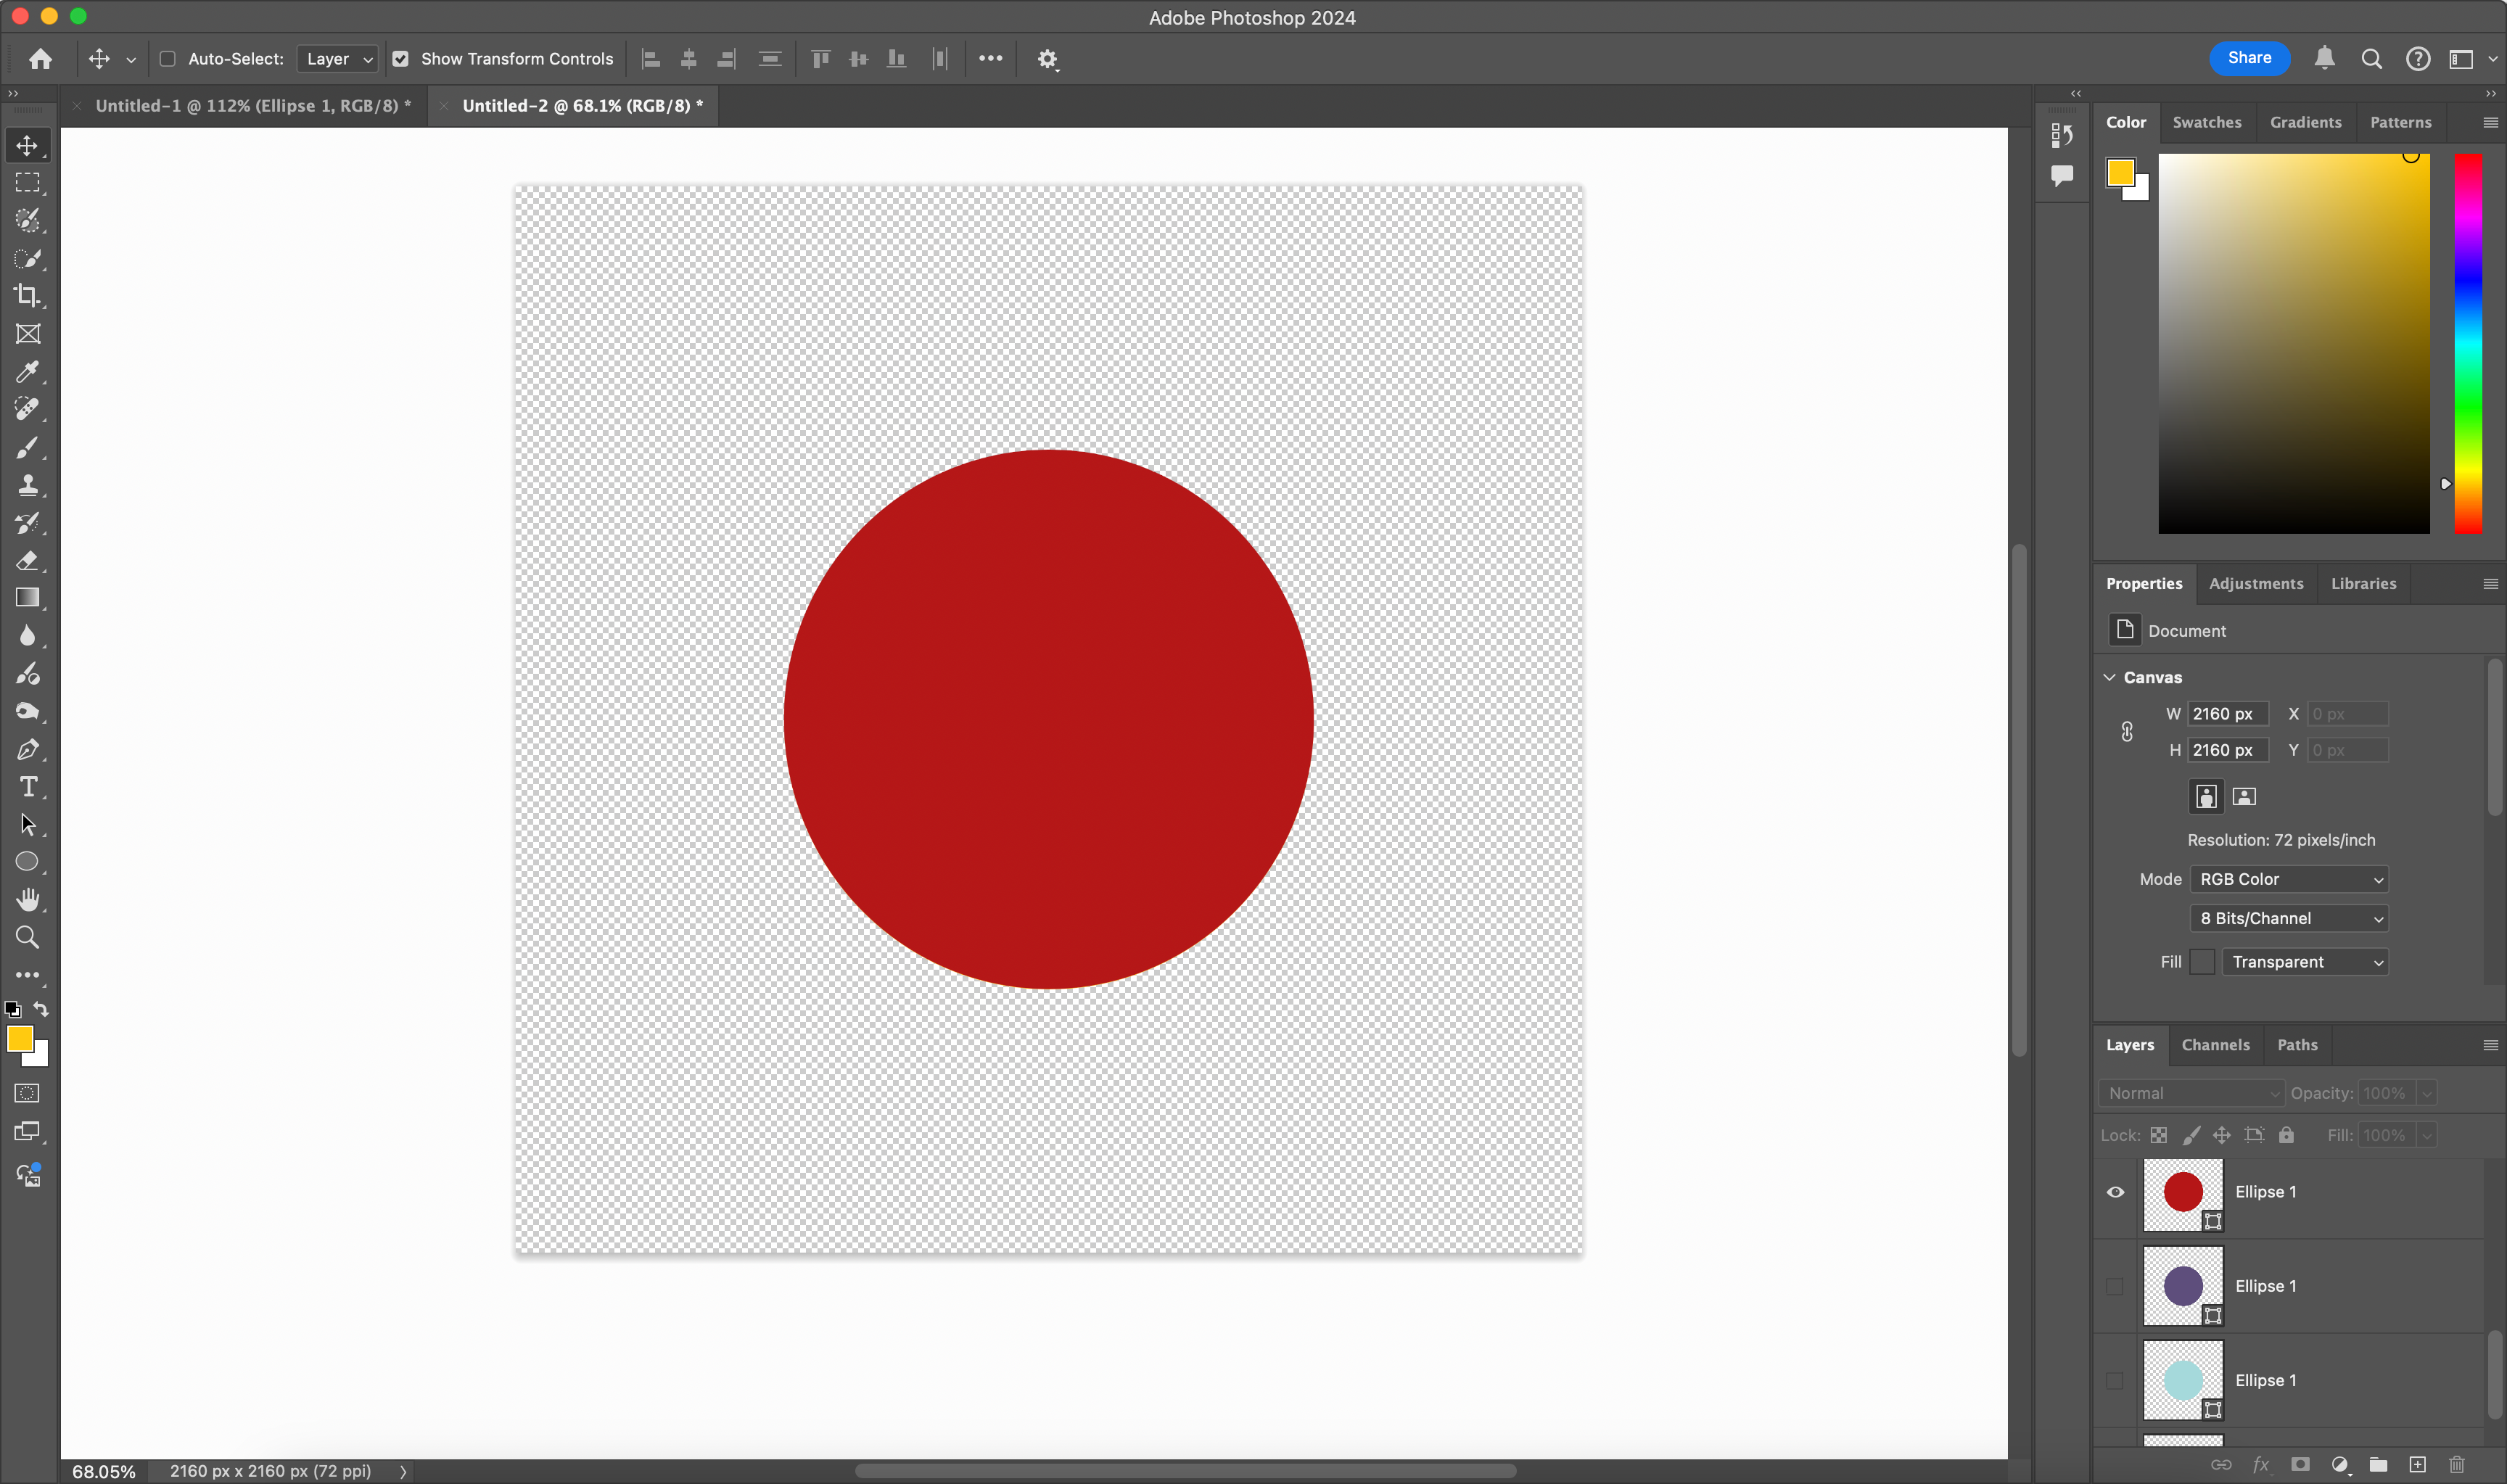Collapse the Canvas section in Properties
Screen dimensions: 2507x1484
[2110, 677]
